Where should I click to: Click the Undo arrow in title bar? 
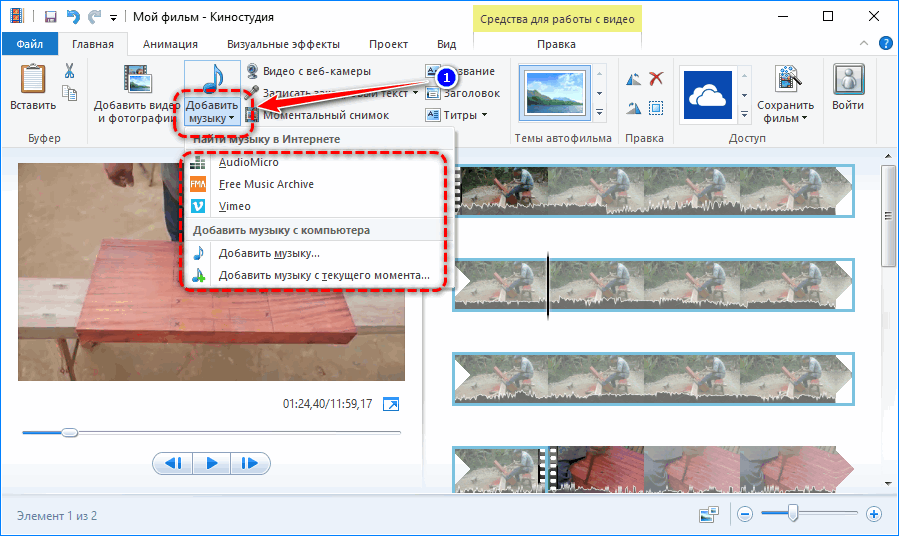pos(73,17)
